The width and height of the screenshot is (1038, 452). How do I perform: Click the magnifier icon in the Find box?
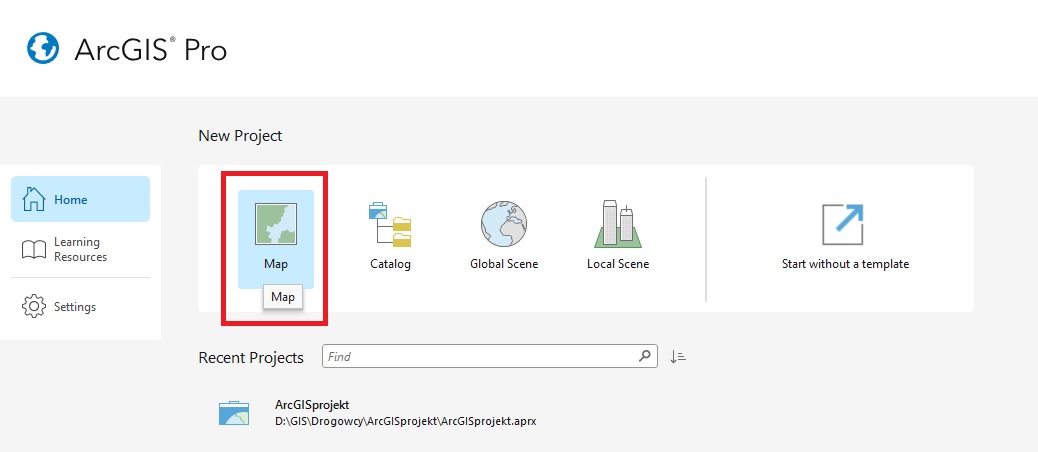coord(645,356)
